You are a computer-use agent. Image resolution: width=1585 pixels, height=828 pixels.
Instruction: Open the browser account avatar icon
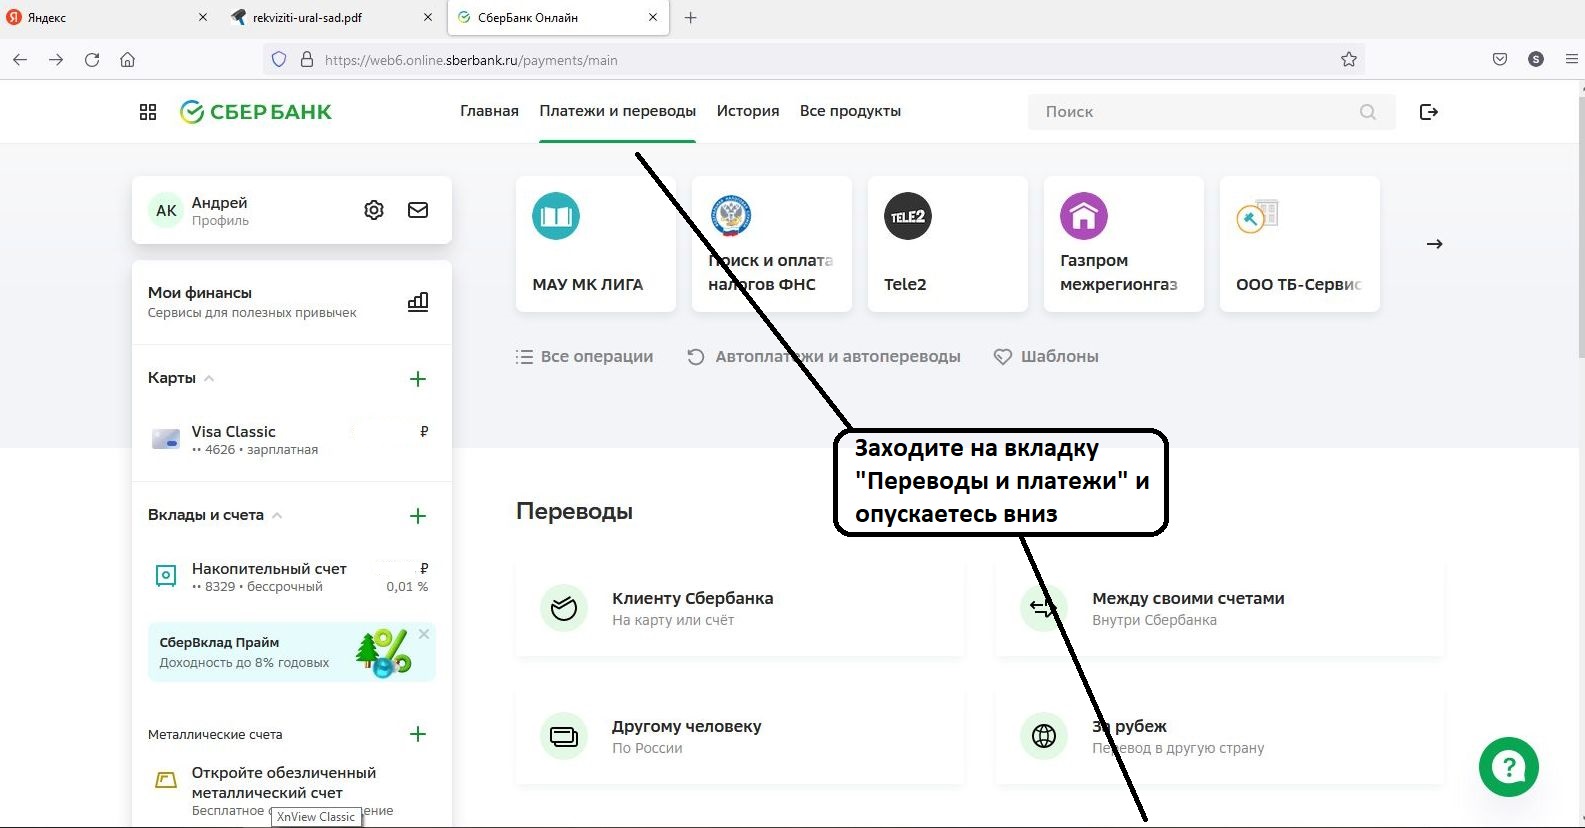click(1536, 60)
